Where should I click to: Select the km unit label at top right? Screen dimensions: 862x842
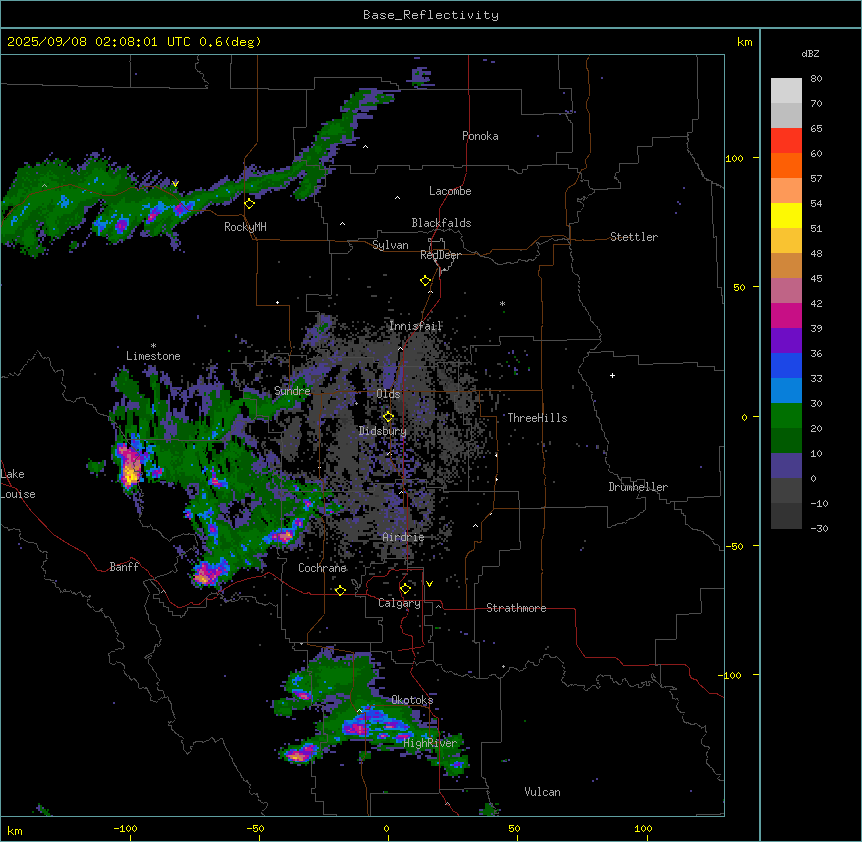tap(744, 42)
